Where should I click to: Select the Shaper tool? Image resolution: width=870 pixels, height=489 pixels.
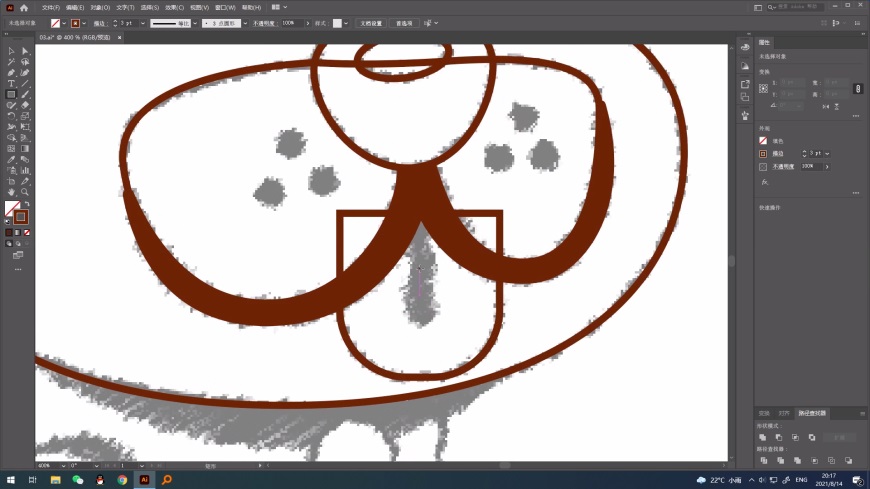11,105
